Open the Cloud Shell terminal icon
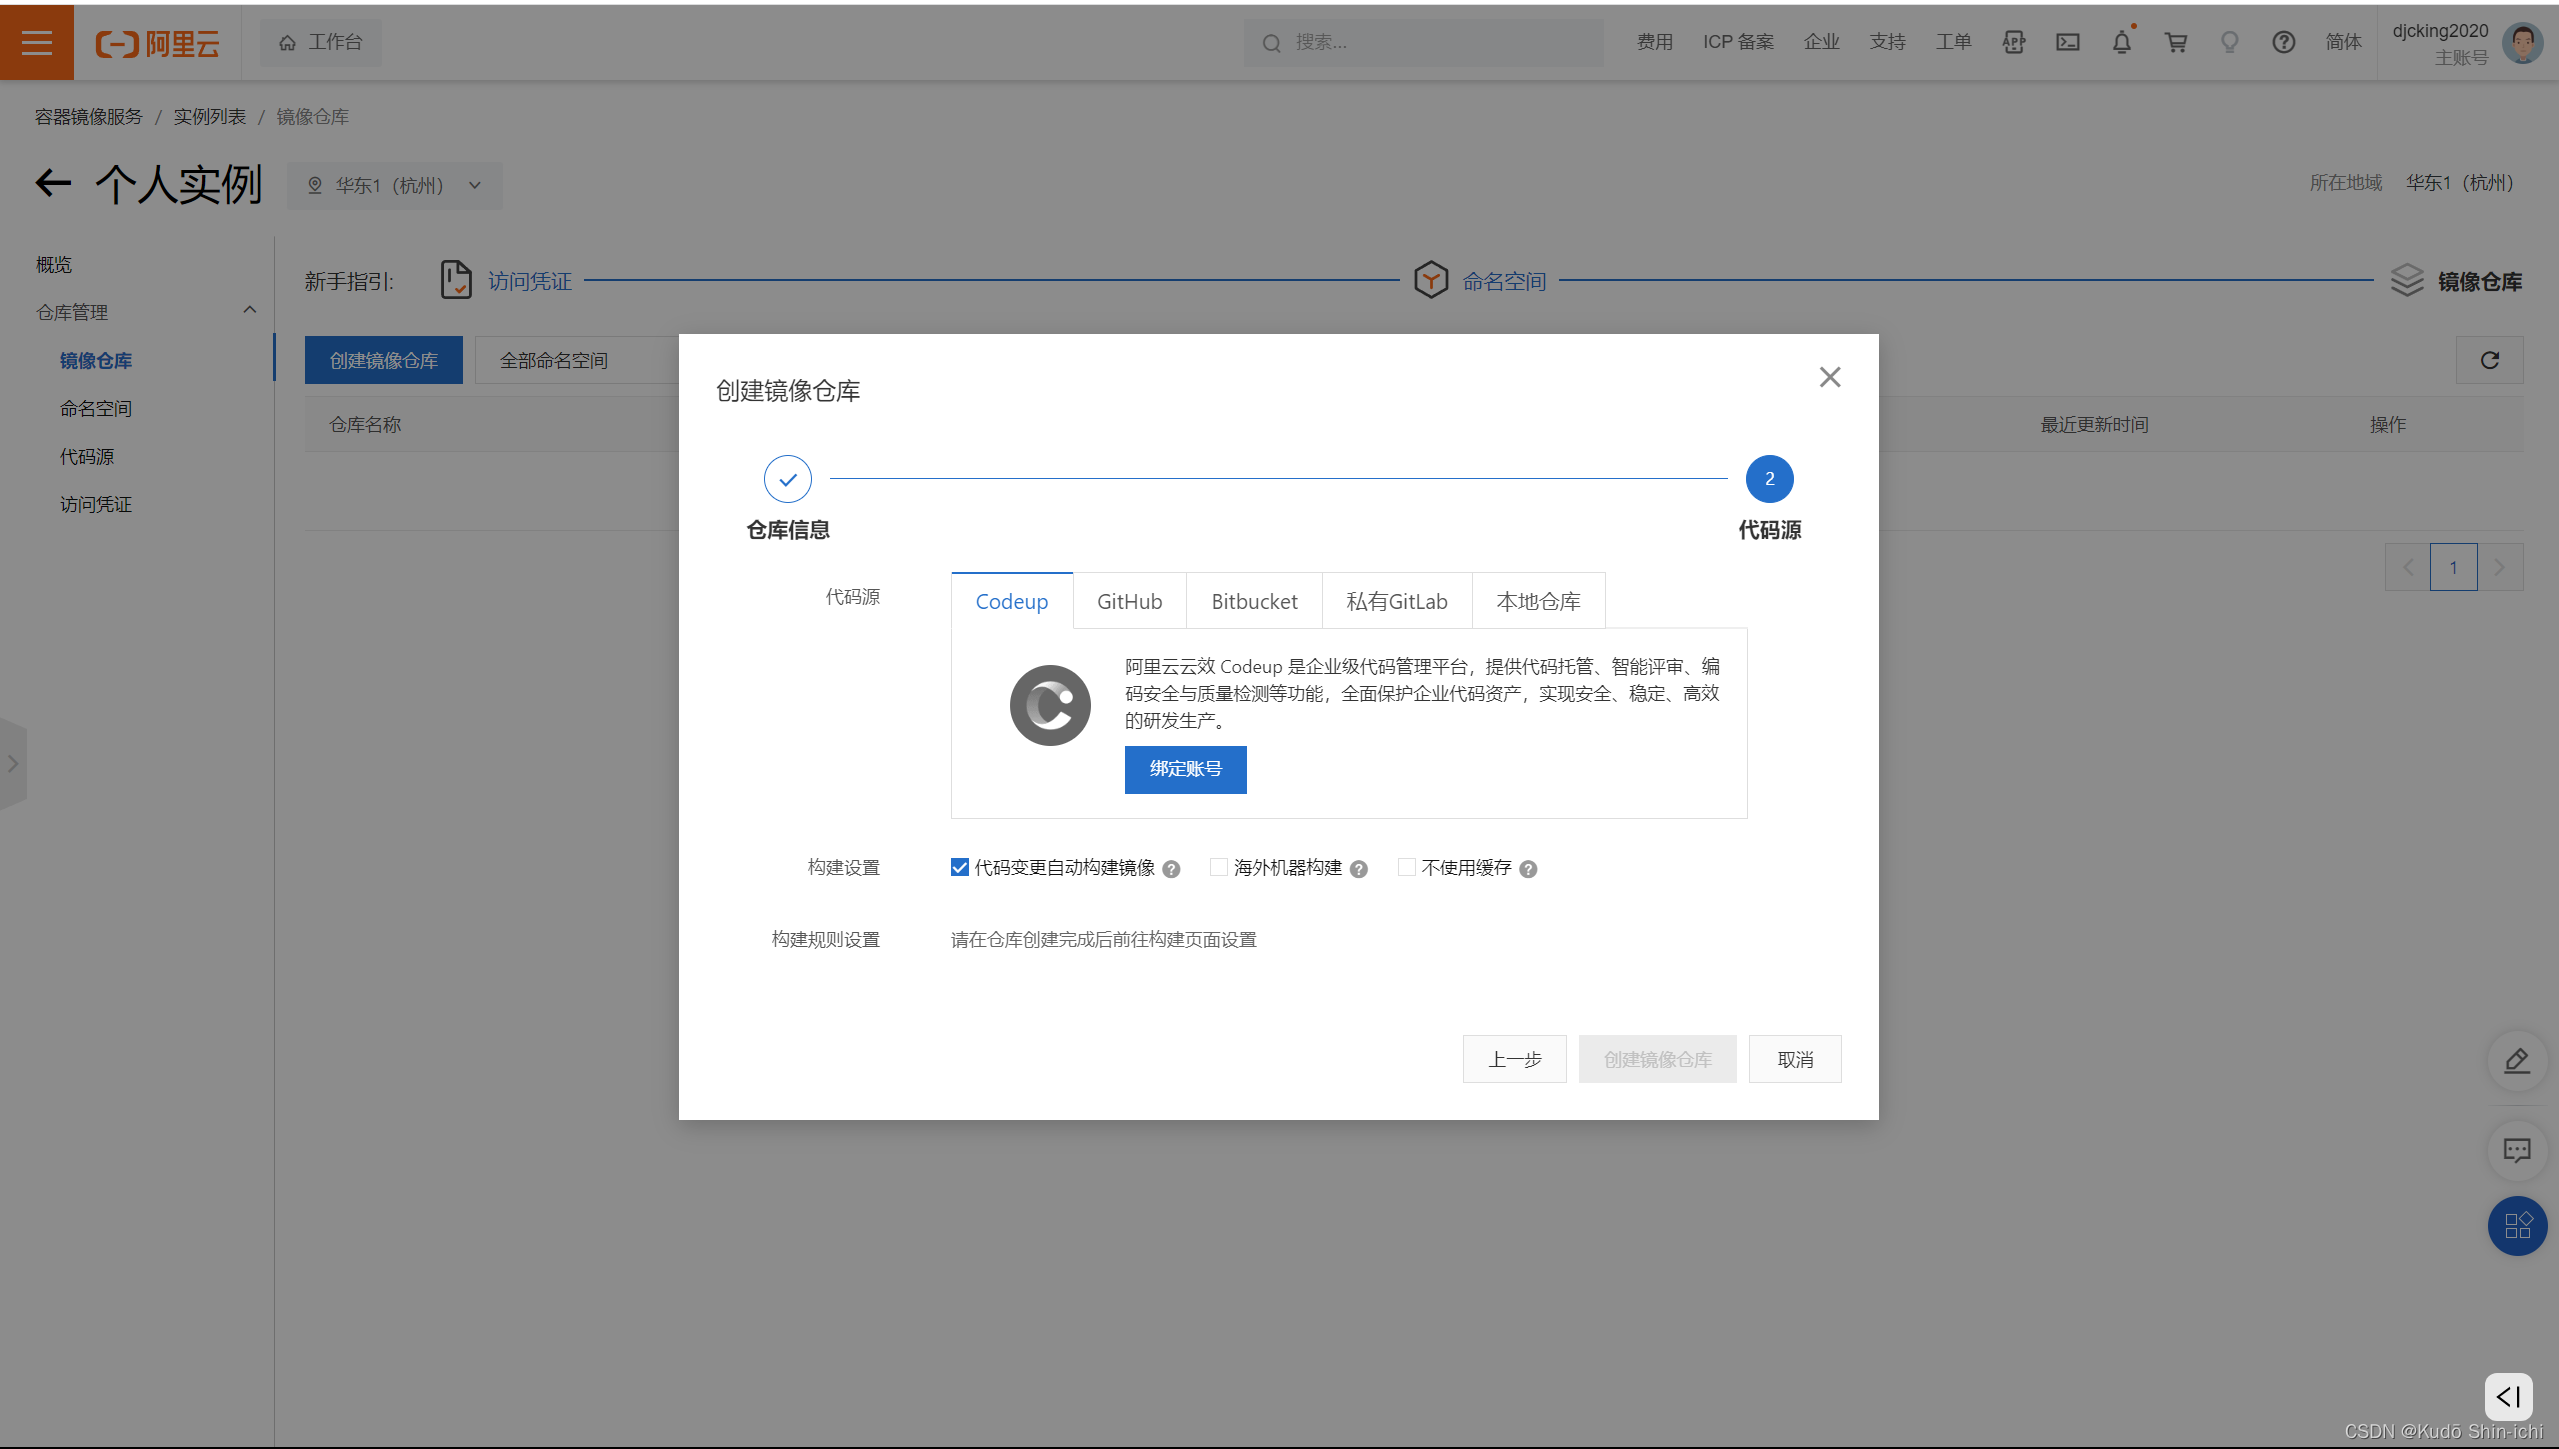2559x1449 pixels. pyautogui.click(x=2068, y=42)
